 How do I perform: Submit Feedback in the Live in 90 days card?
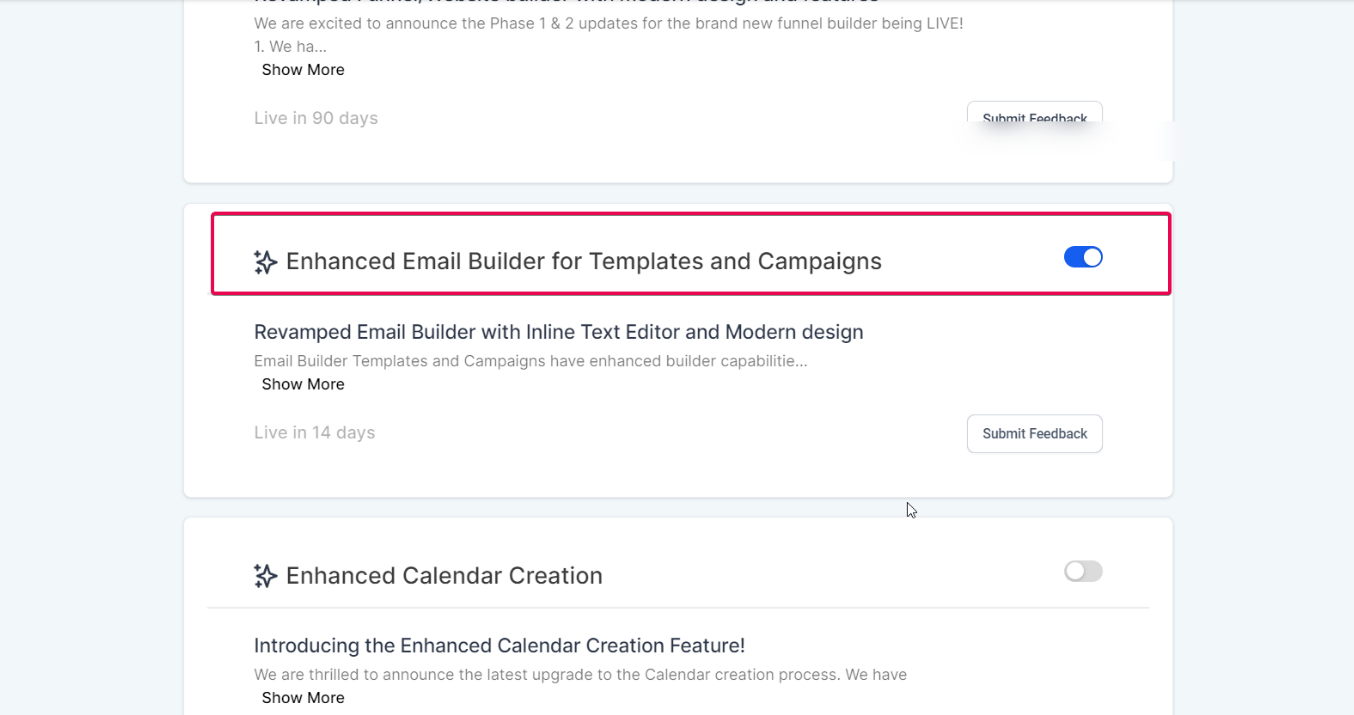coord(1035,113)
